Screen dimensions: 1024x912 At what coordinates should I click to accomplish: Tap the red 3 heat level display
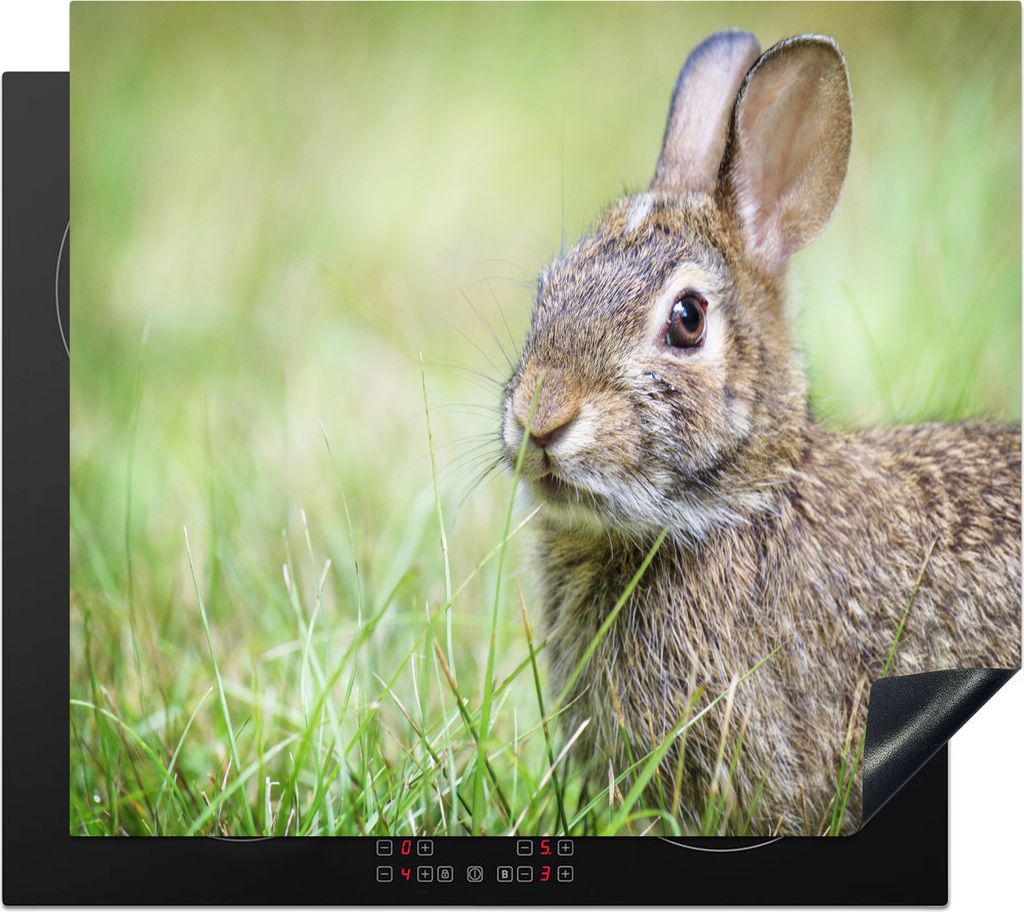click(545, 874)
